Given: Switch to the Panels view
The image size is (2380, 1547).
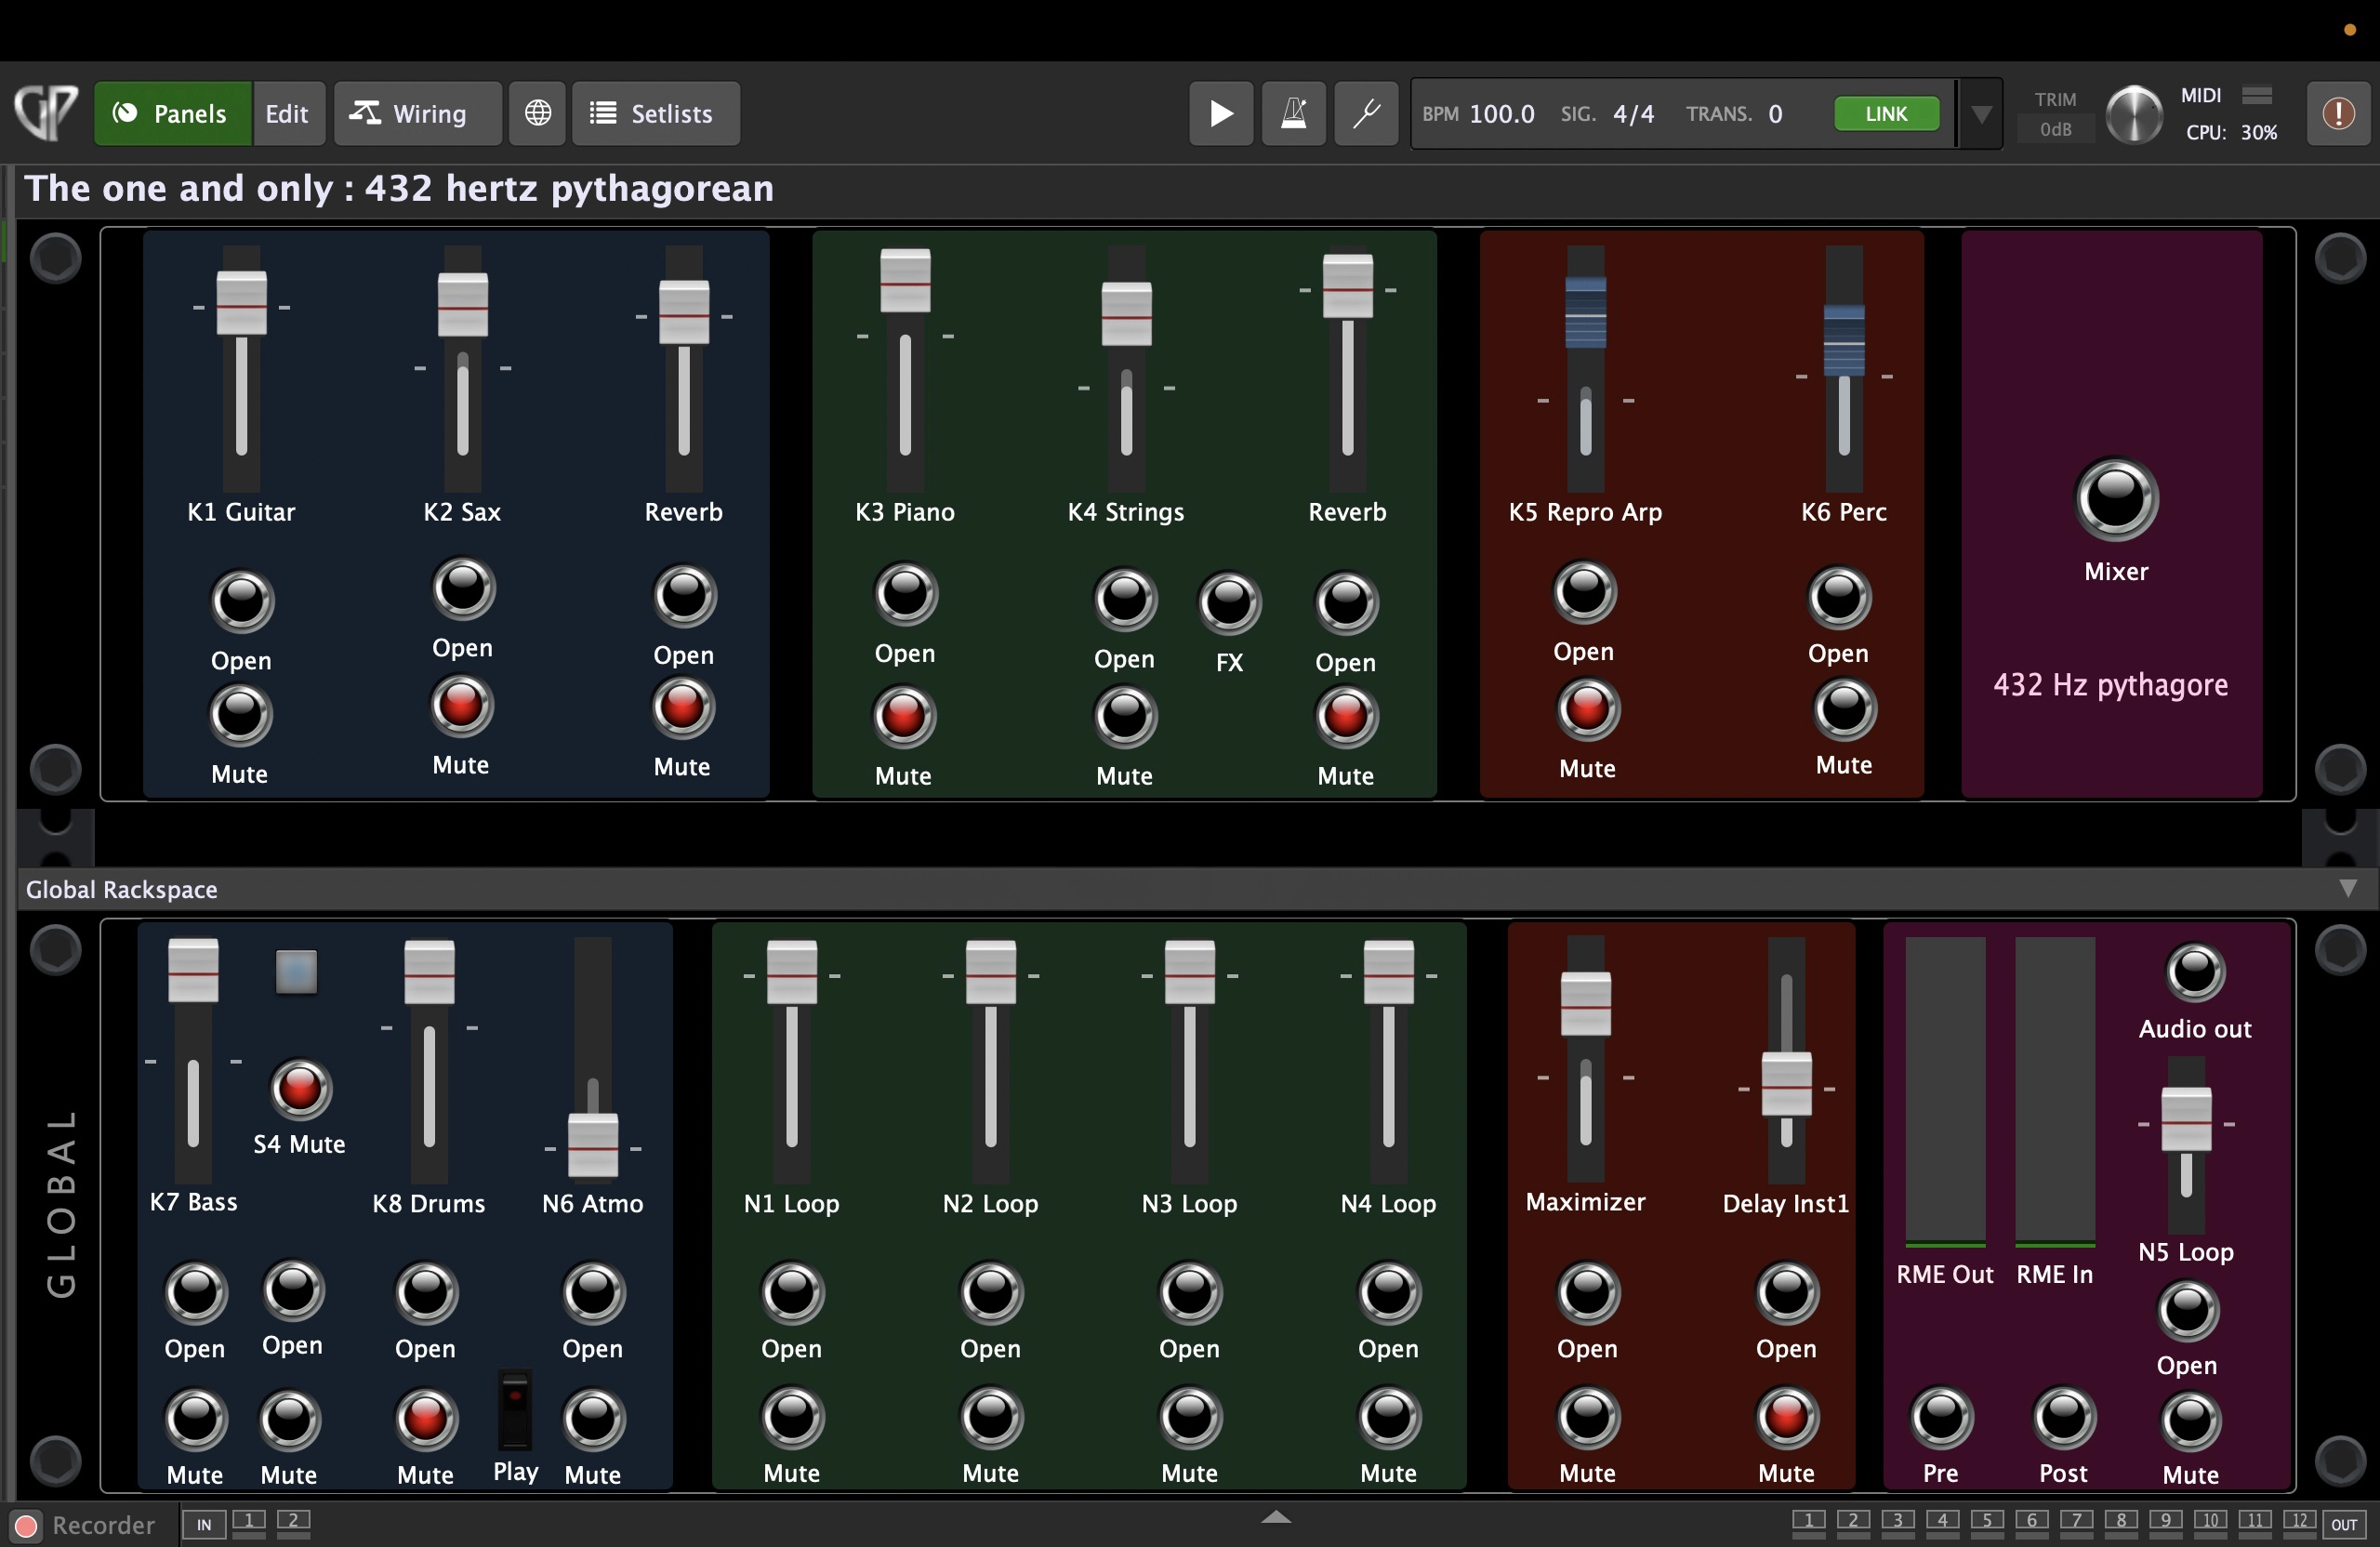Looking at the screenshot, I should tap(173, 114).
